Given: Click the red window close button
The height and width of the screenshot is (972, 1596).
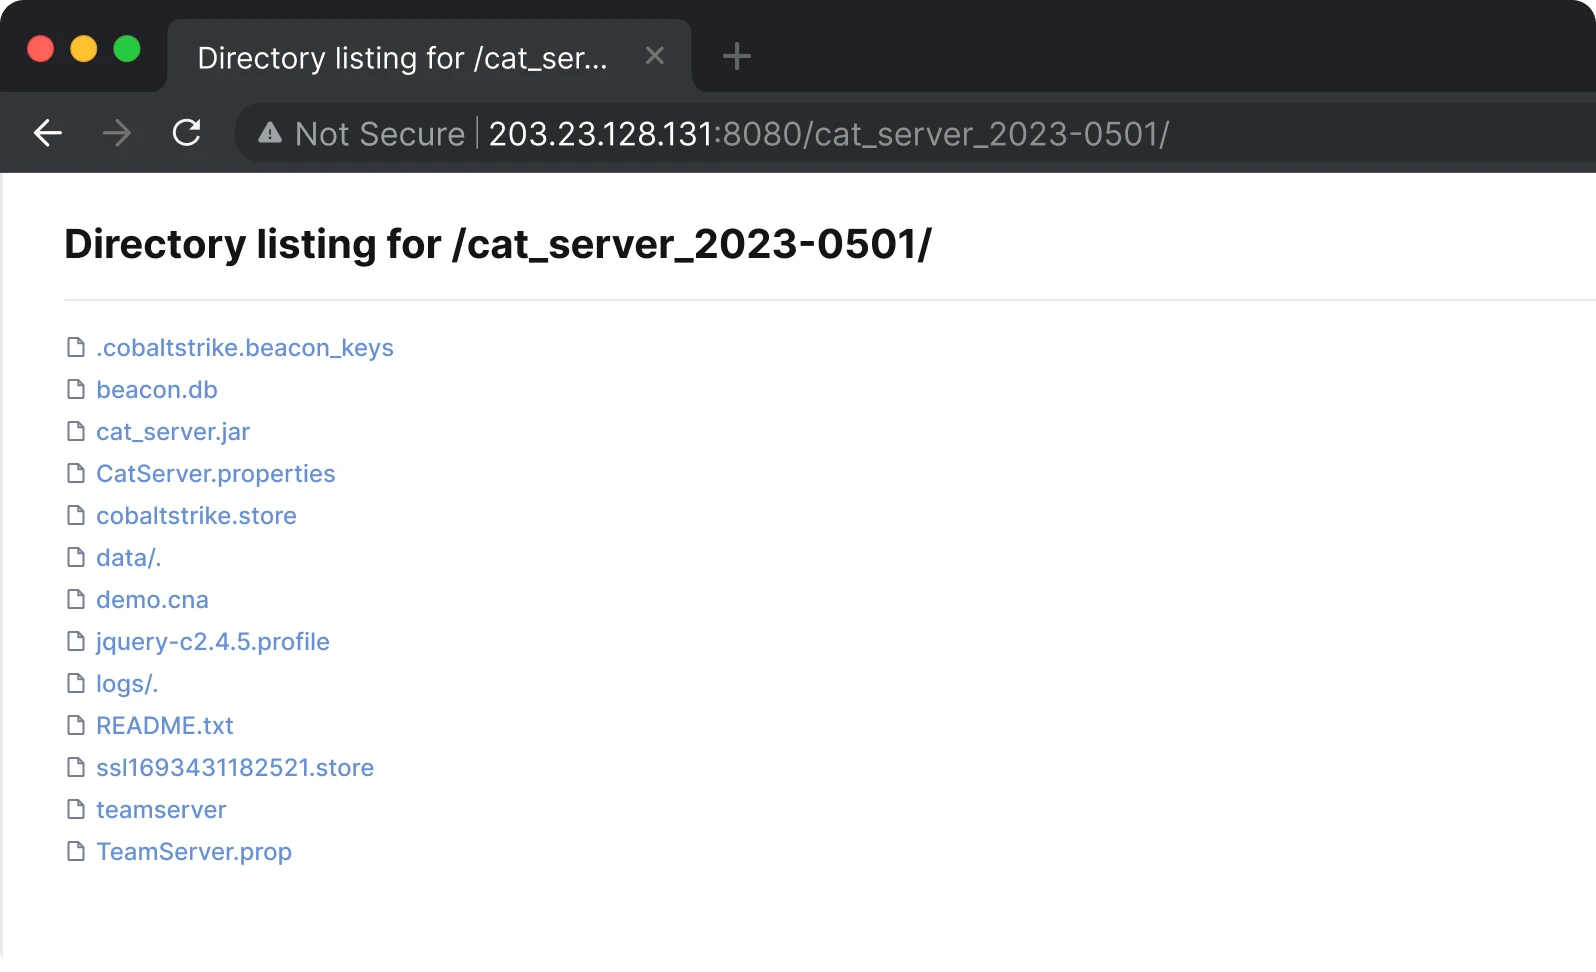Looking at the screenshot, I should [40, 49].
